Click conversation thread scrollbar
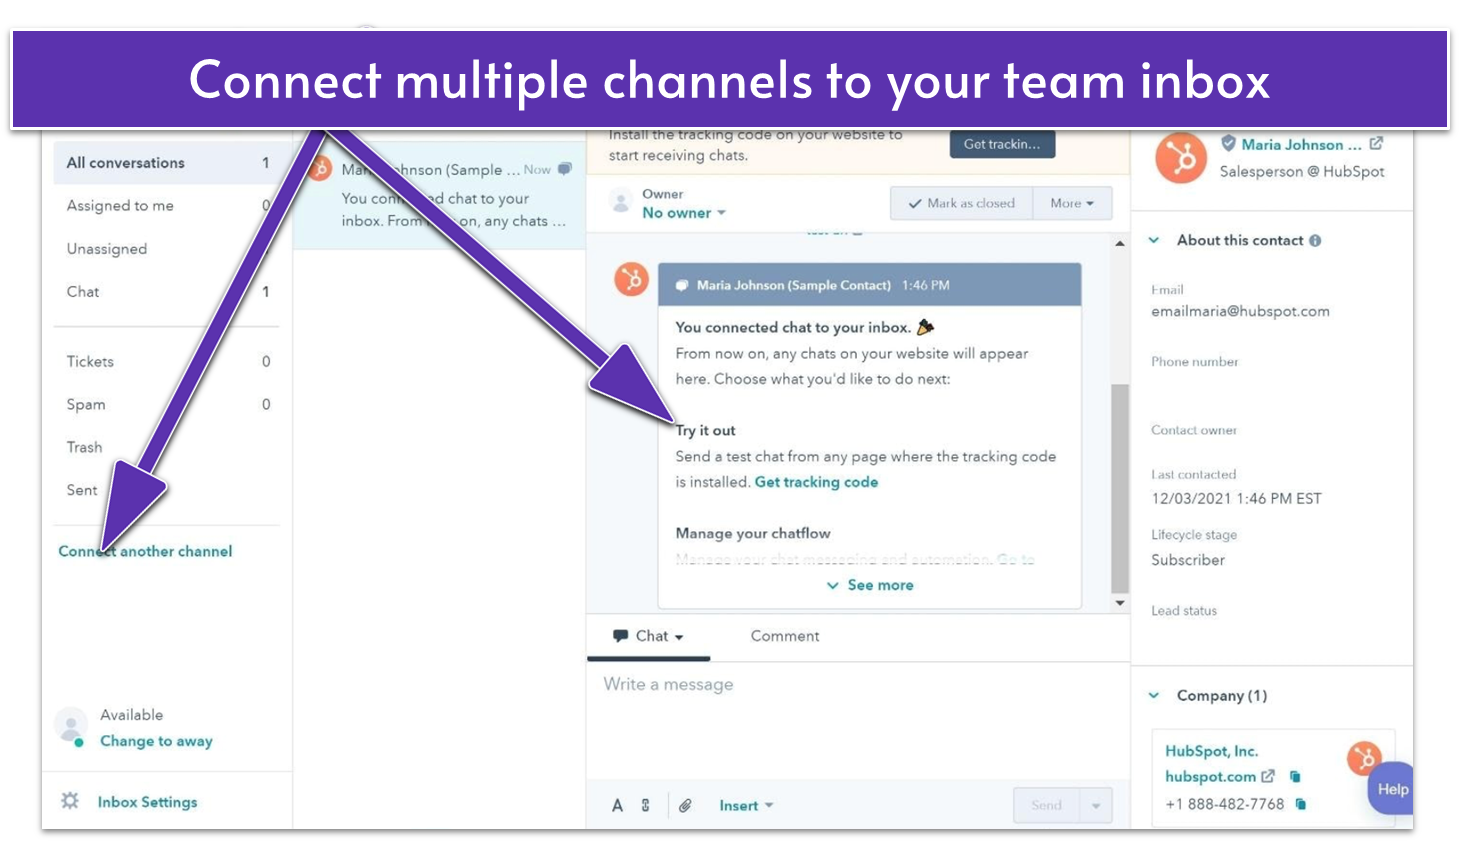This screenshot has width=1460, height=842. coord(1120,490)
